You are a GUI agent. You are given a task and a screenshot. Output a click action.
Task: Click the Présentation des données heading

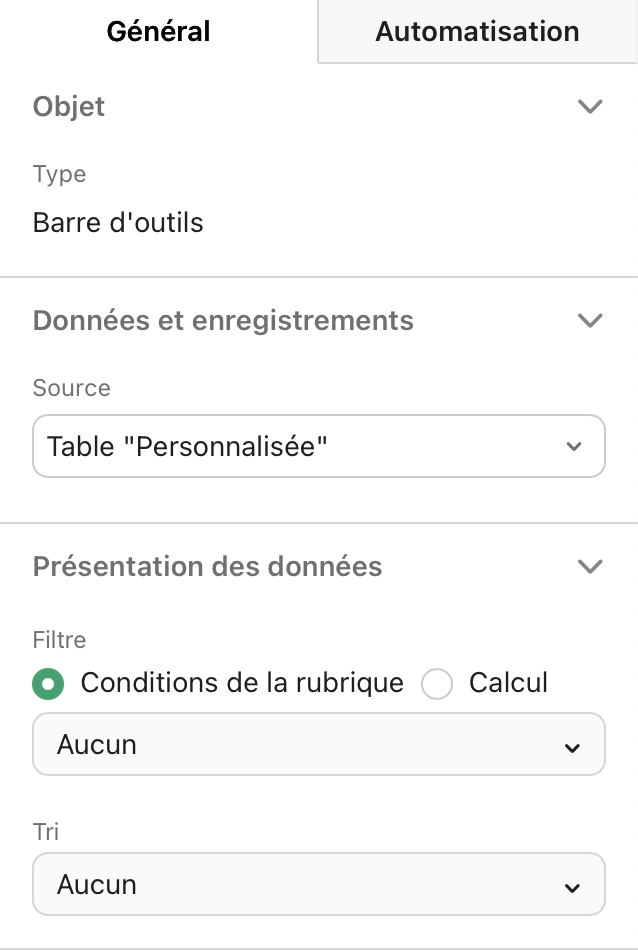207,566
